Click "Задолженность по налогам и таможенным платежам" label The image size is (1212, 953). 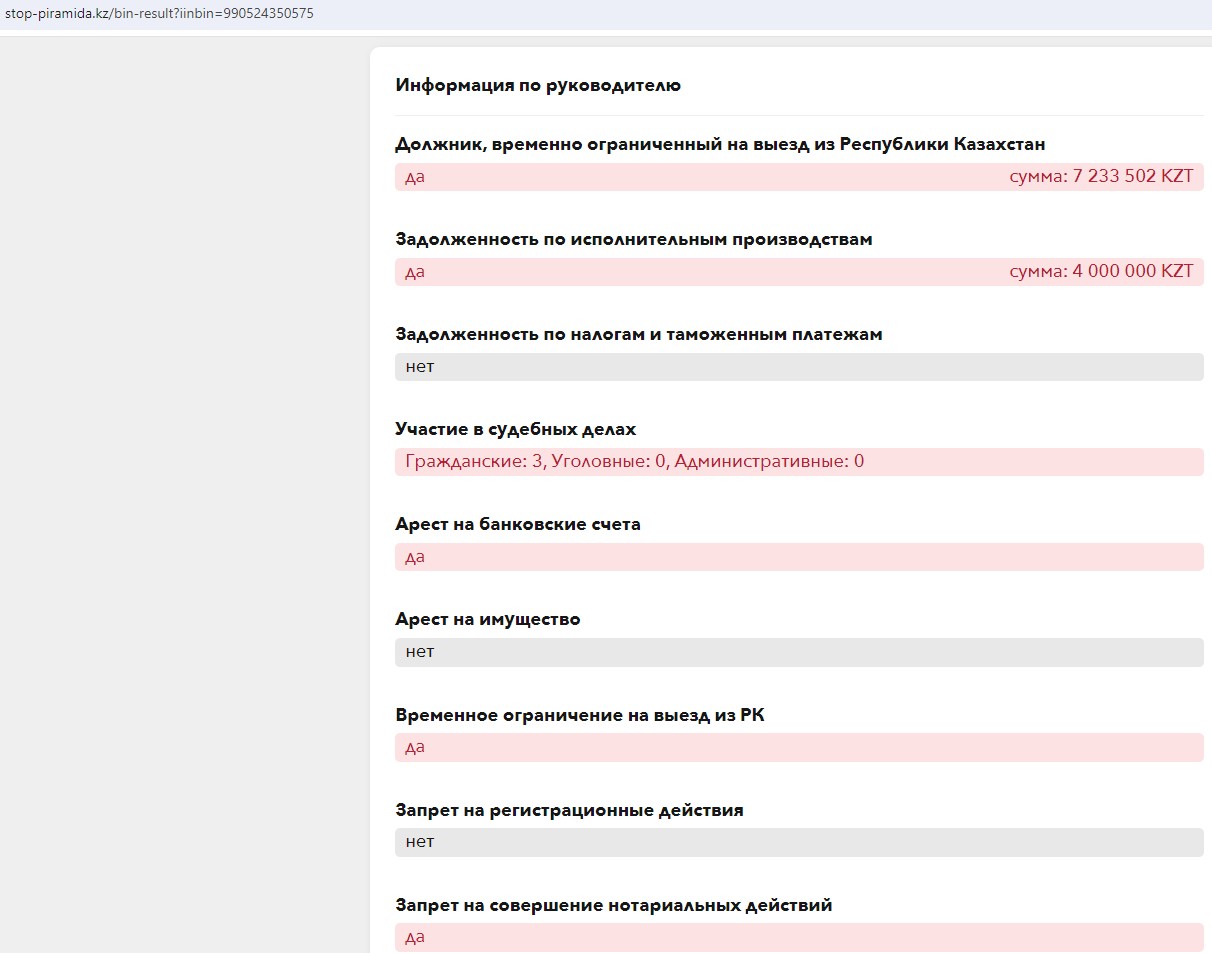point(639,334)
